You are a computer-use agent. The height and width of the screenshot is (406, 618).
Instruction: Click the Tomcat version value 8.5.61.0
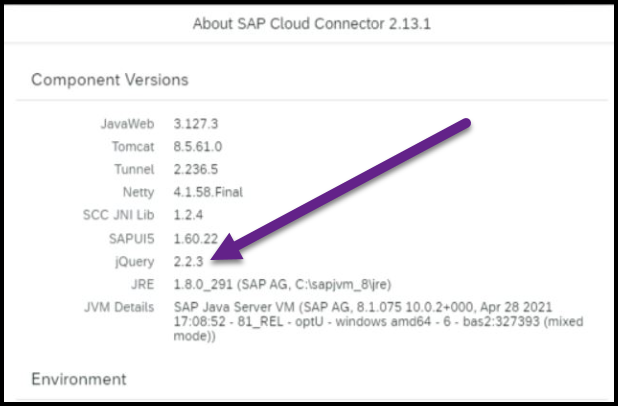coord(197,147)
